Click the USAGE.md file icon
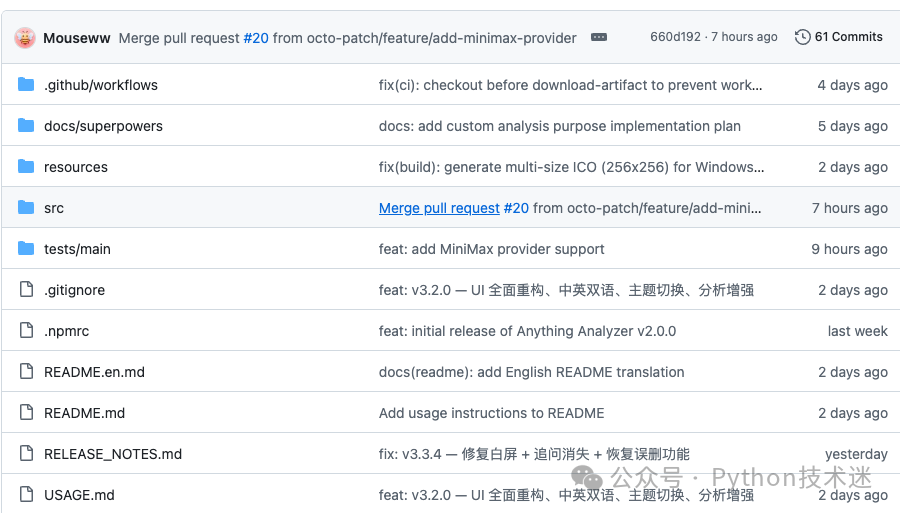This screenshot has height=513, width=900. click(x=26, y=494)
